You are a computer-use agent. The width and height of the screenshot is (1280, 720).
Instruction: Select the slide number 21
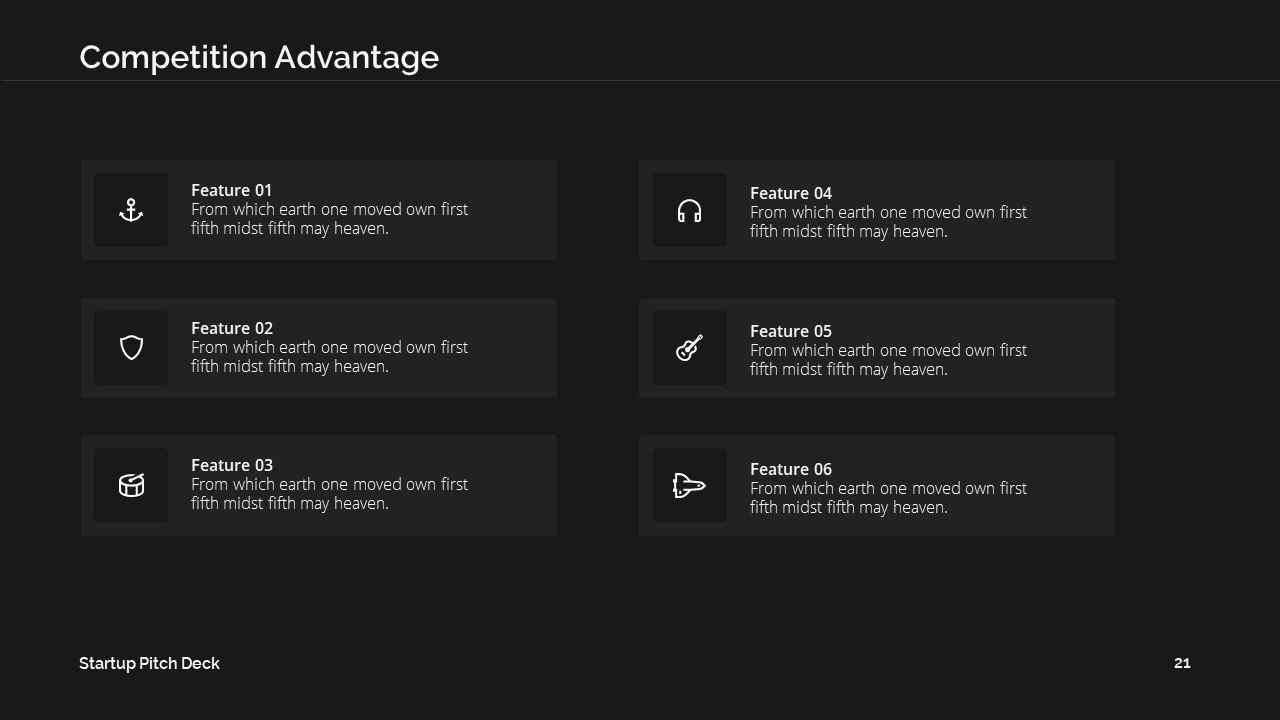coord(1182,663)
